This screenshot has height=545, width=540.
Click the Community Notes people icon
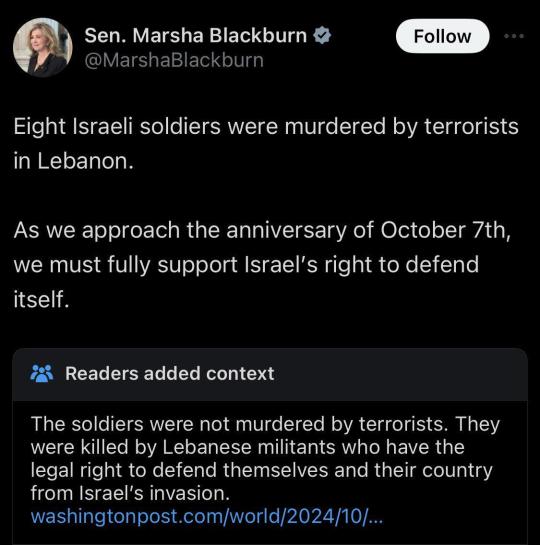click(x=42, y=374)
